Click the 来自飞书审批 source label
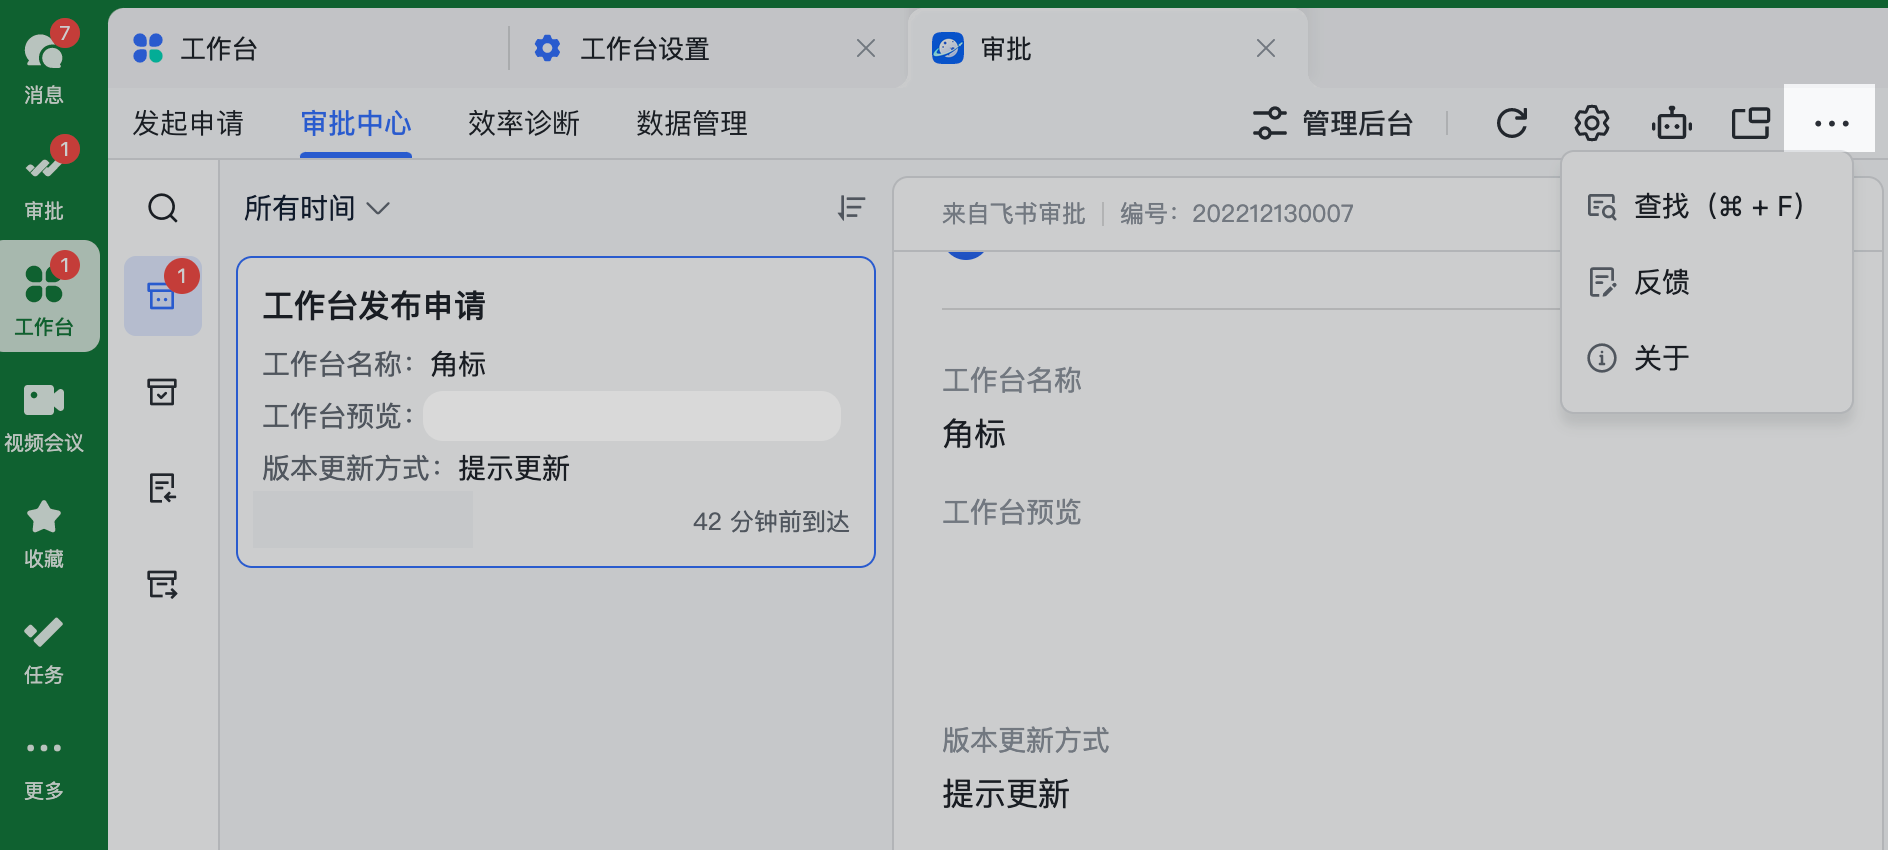Screen dimensions: 1888x850 (x=1013, y=213)
